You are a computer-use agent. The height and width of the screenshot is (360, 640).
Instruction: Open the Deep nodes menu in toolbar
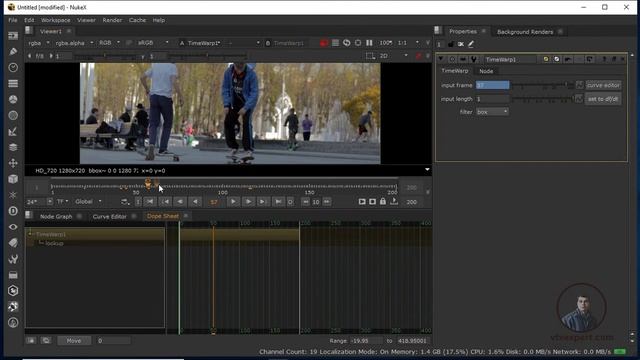click(x=13, y=211)
